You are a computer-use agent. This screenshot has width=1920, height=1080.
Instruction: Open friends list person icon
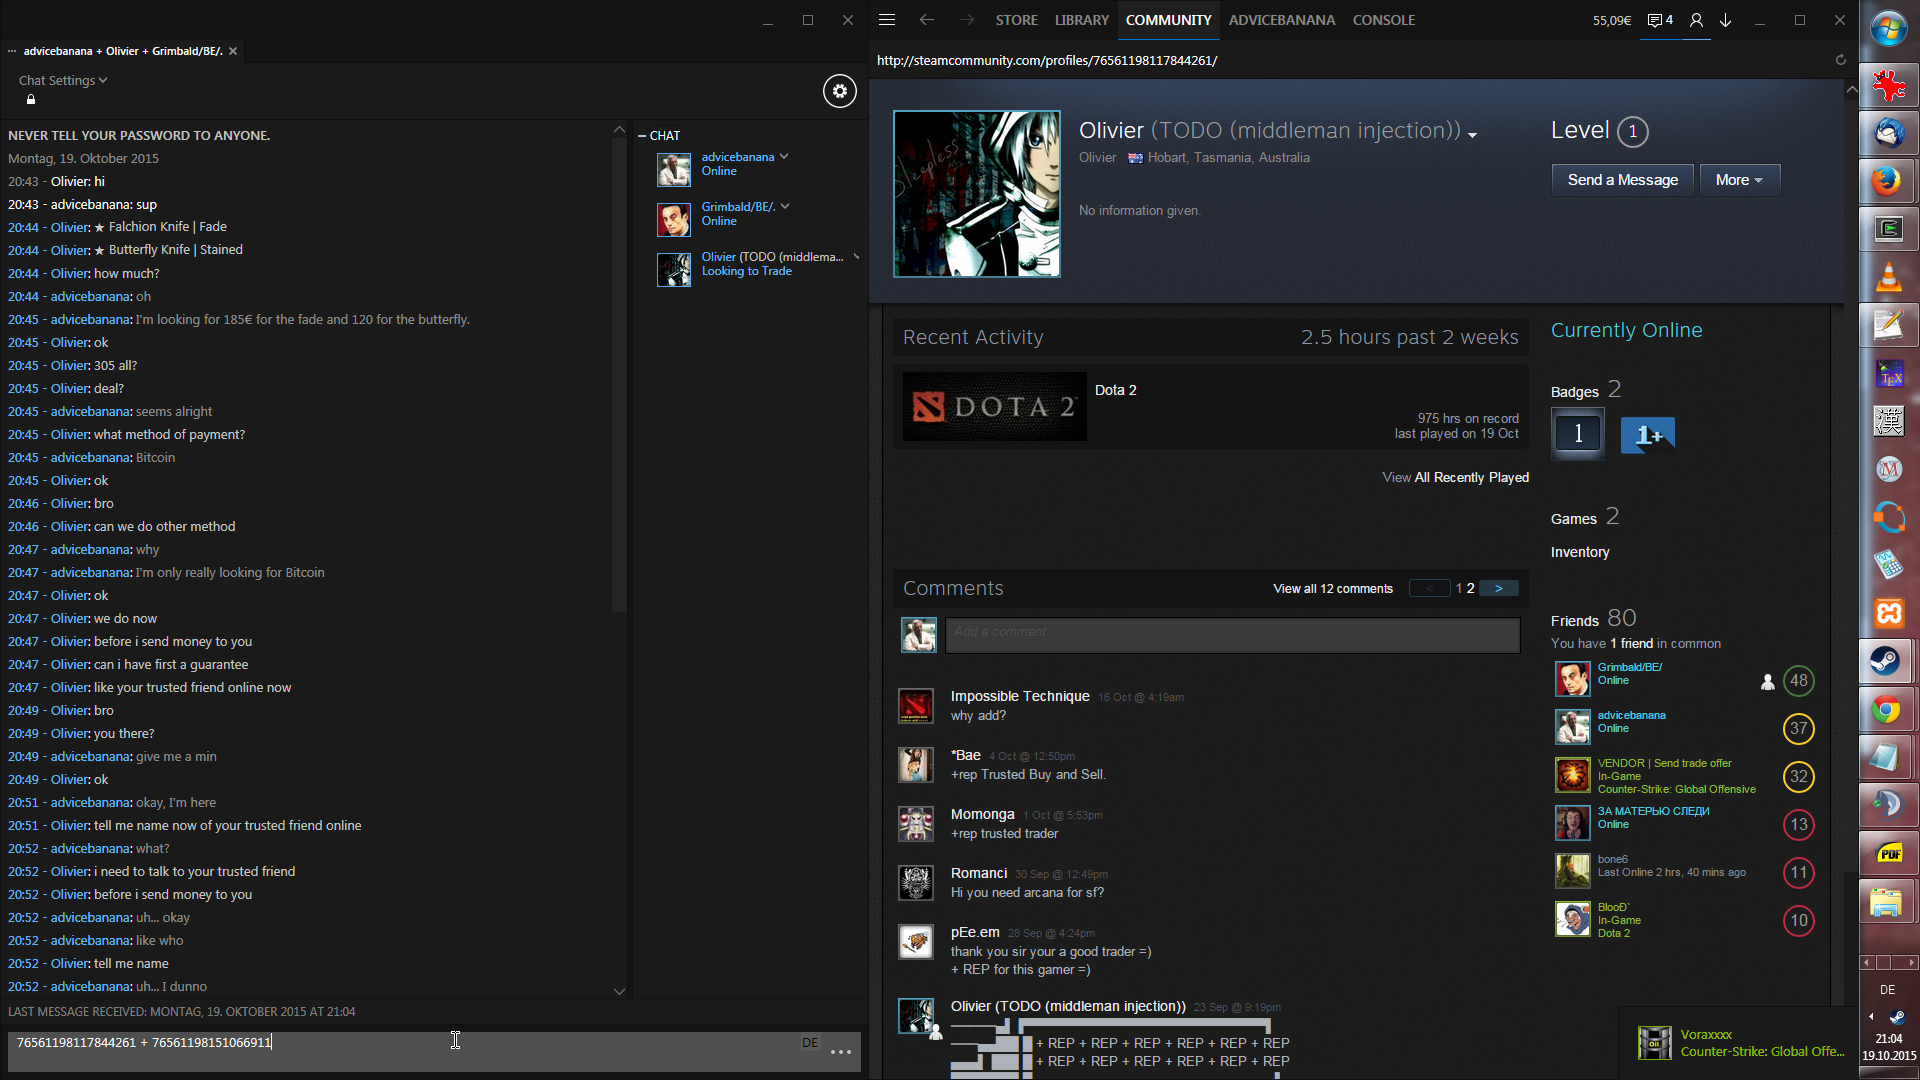pyautogui.click(x=1696, y=20)
